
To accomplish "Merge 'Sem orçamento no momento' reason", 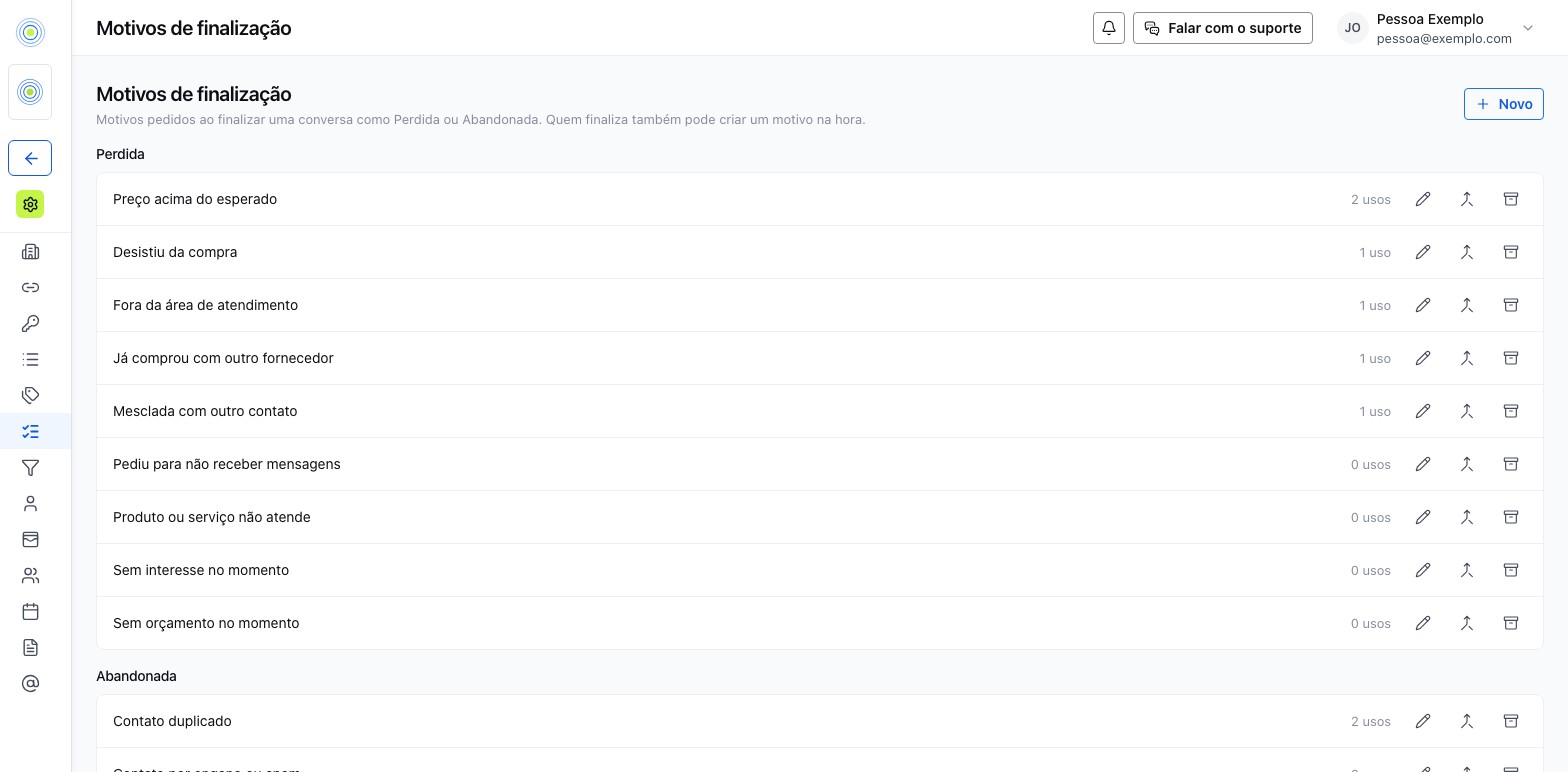I will (x=1467, y=623).
